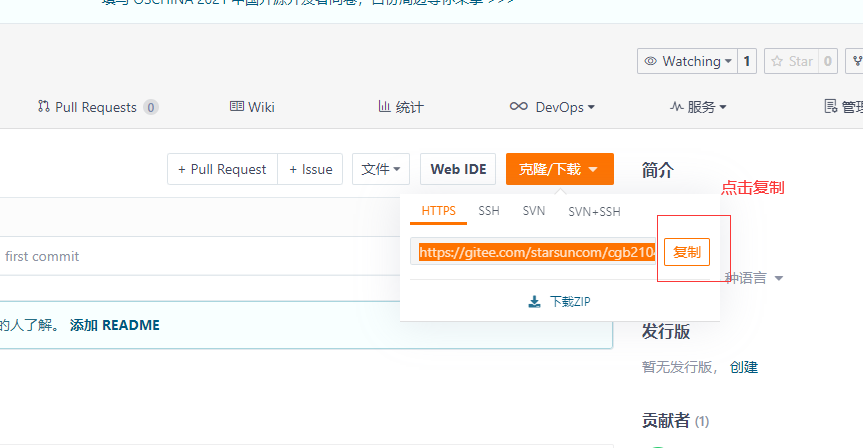Open the 贡献者 contributors heading

pyautogui.click(x=675, y=421)
